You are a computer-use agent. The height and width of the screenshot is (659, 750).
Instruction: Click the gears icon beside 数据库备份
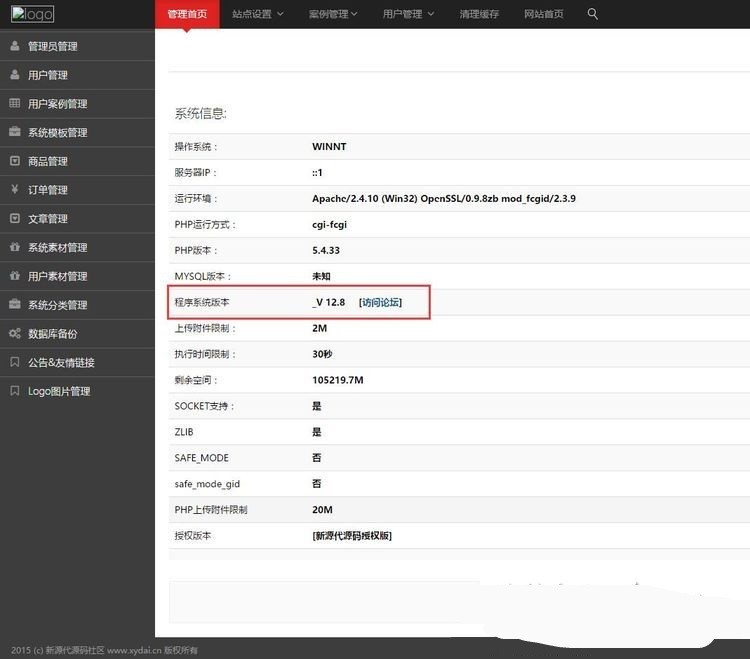(x=15, y=333)
